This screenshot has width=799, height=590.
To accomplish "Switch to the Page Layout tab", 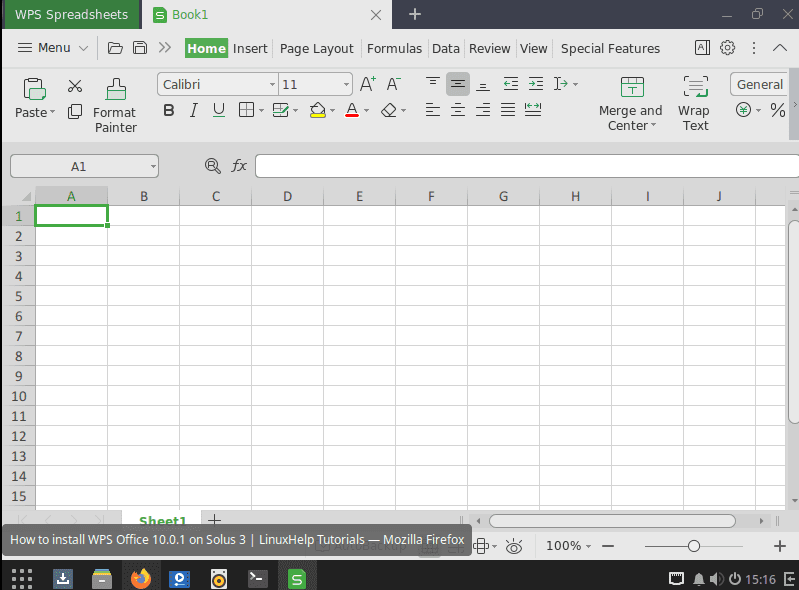I will tap(316, 48).
